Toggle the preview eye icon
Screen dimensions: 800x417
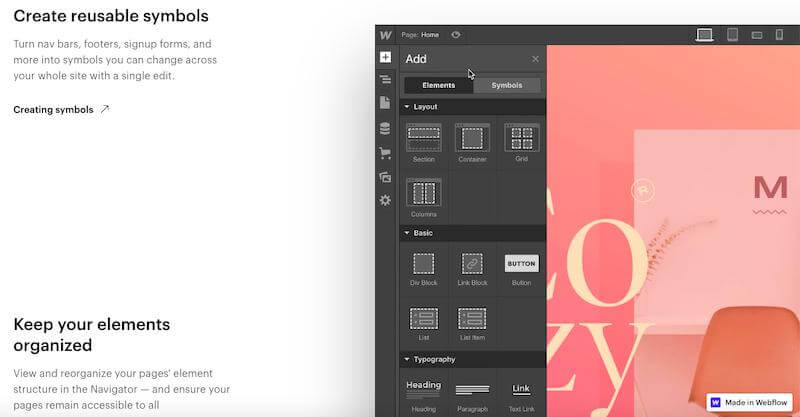click(x=456, y=35)
